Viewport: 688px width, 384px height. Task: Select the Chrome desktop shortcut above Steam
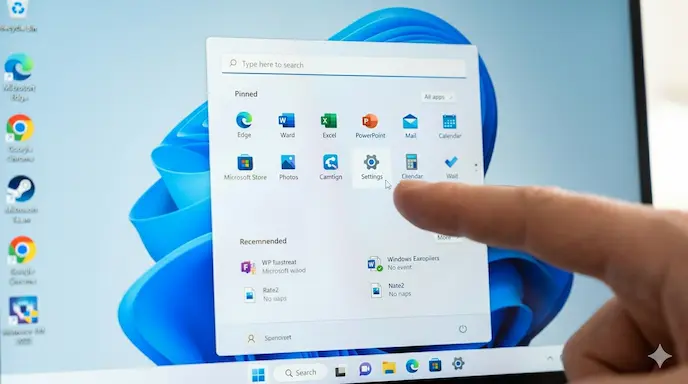pos(20,138)
